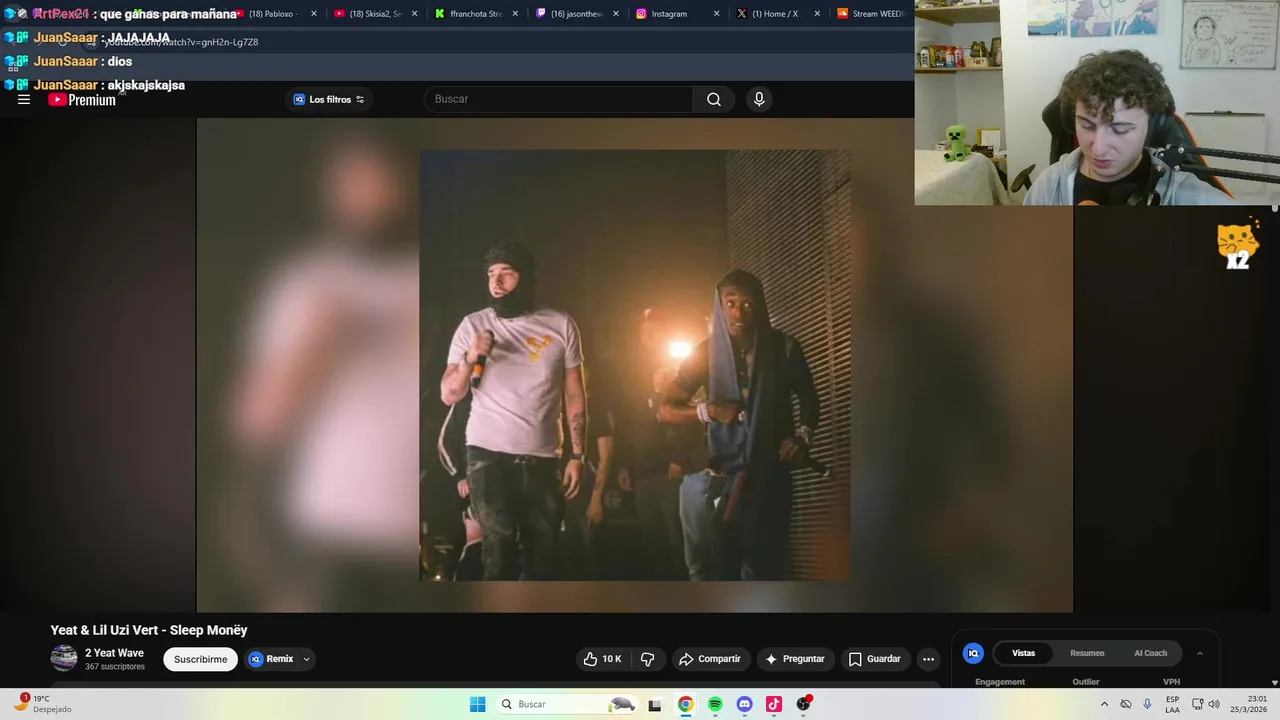The width and height of the screenshot is (1280, 720).
Task: Like the video with thumbs up
Action: tap(602, 659)
